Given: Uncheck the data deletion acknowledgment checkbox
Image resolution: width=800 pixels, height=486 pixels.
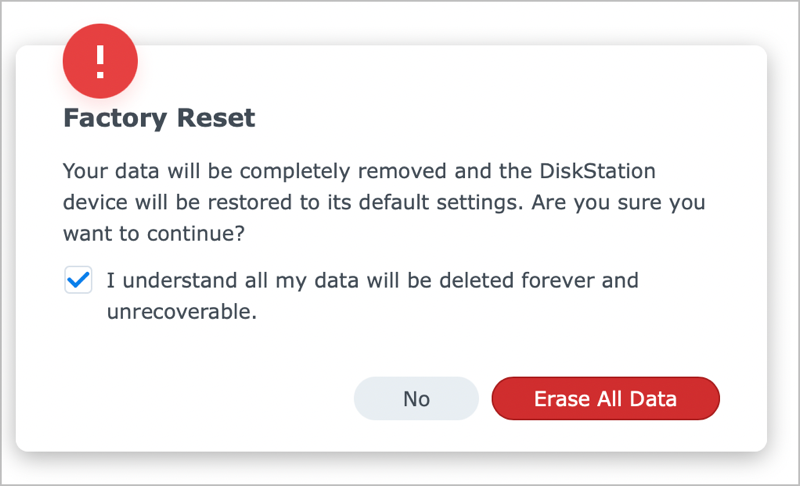Looking at the screenshot, I should [77, 281].
